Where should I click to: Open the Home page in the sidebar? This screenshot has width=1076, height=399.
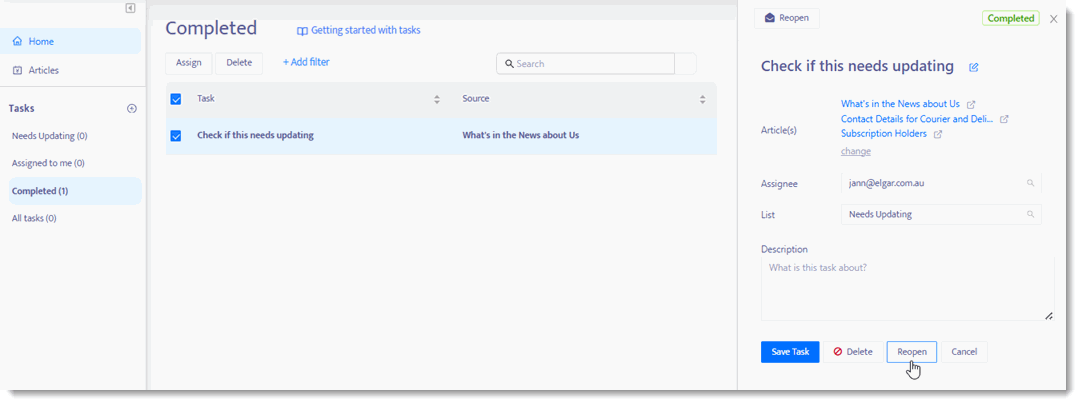(x=72, y=41)
